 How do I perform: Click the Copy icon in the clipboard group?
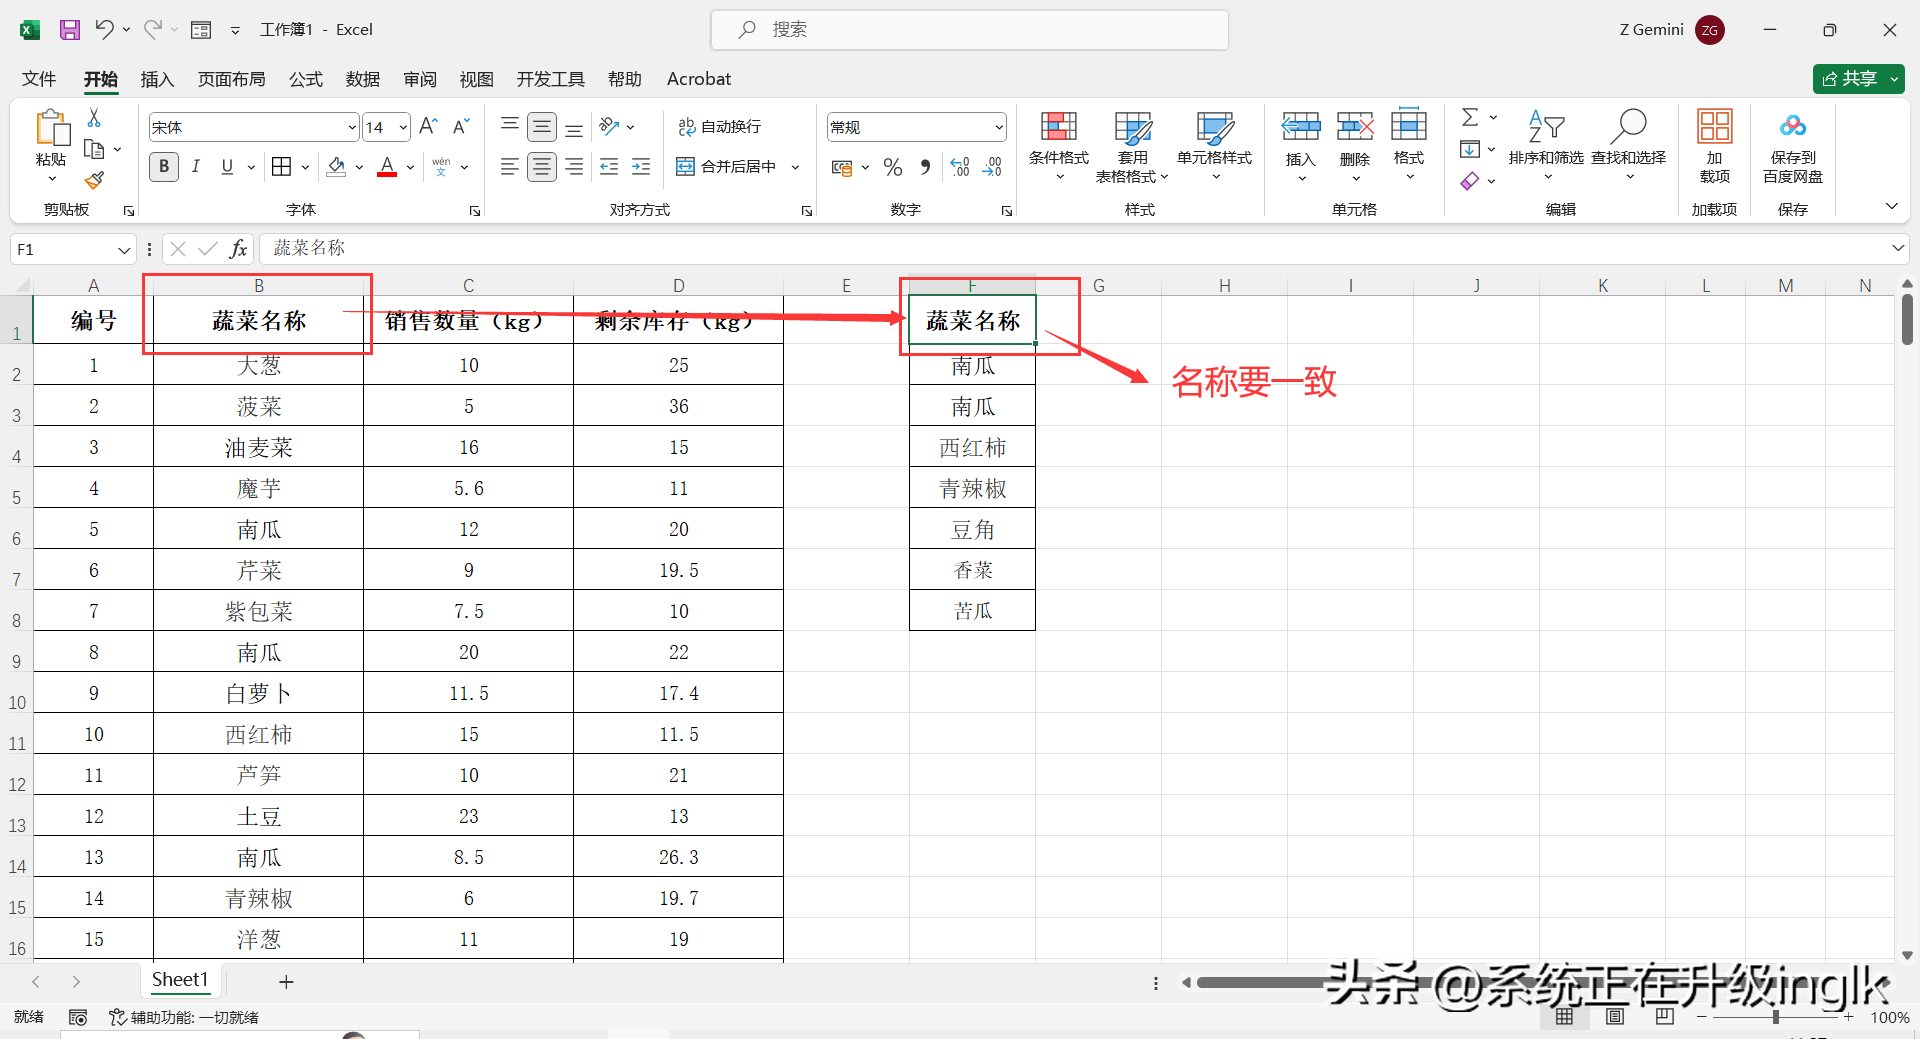pyautogui.click(x=94, y=149)
